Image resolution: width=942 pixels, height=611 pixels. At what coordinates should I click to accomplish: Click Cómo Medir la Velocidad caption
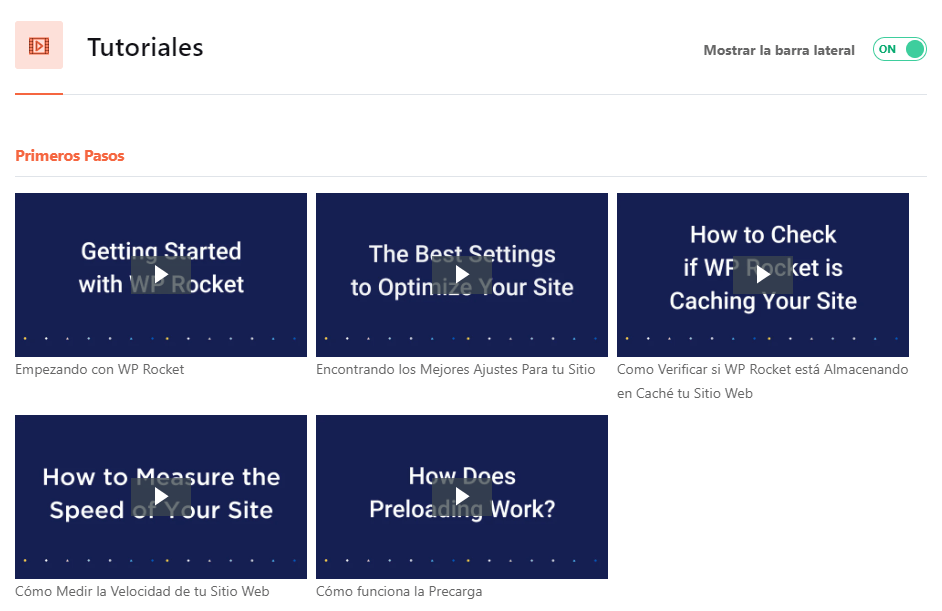point(141,591)
